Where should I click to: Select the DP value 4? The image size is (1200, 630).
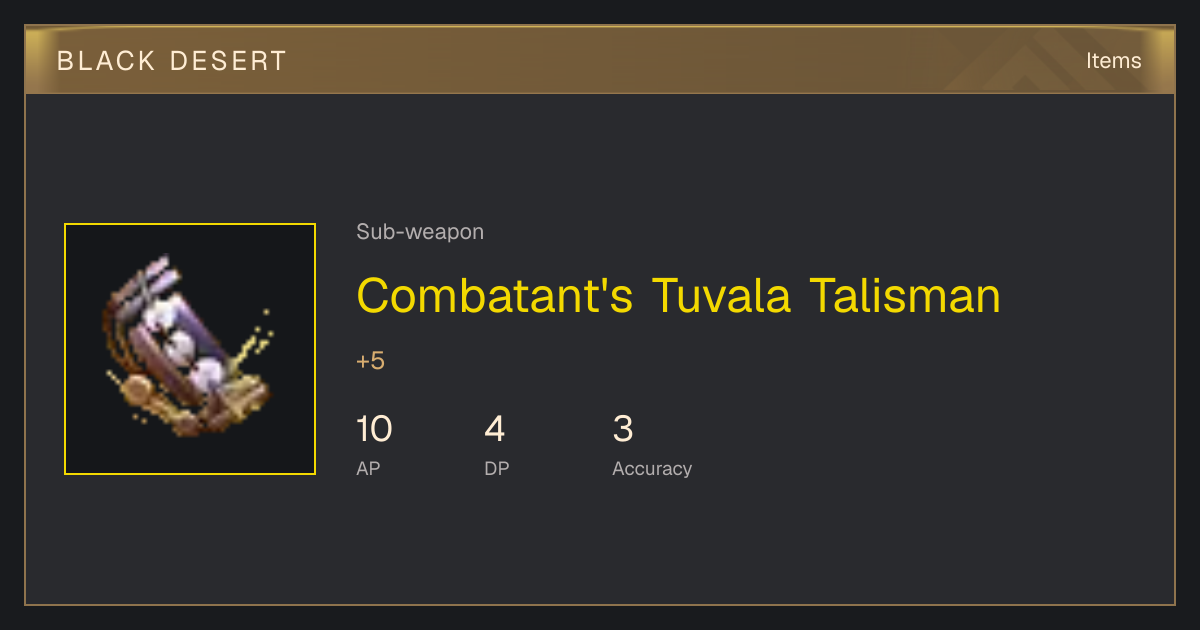click(494, 429)
